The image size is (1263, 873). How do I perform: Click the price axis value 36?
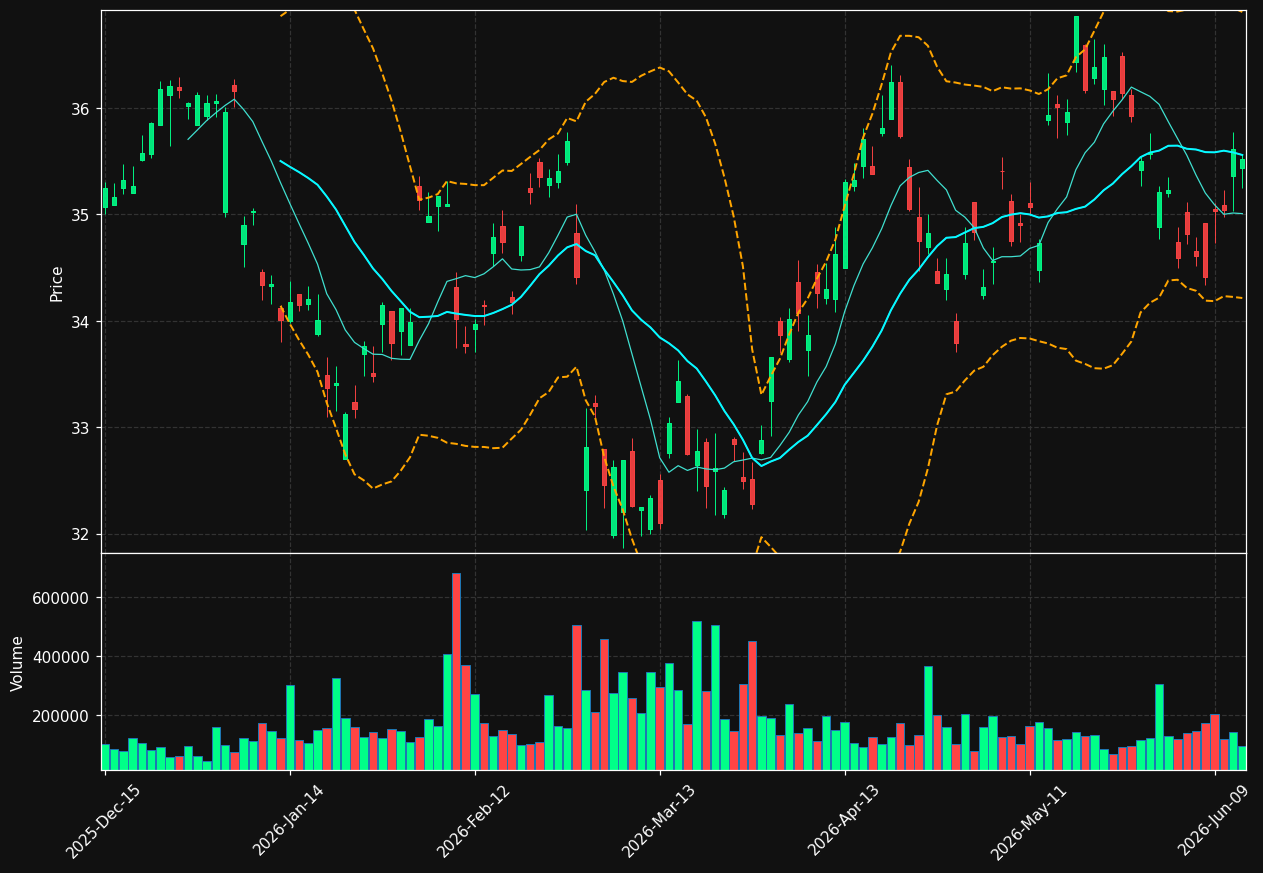pos(83,109)
